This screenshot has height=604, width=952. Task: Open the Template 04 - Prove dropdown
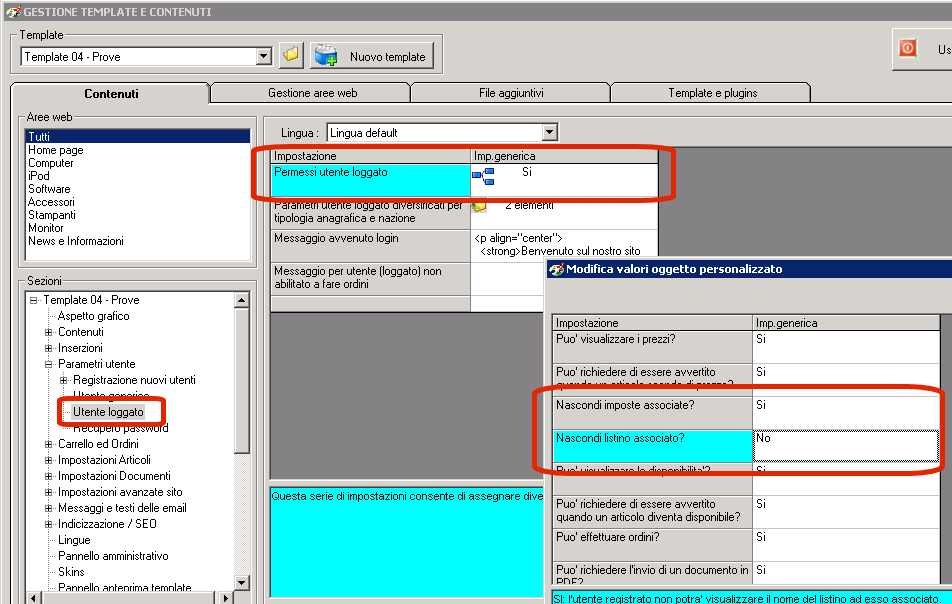point(264,56)
